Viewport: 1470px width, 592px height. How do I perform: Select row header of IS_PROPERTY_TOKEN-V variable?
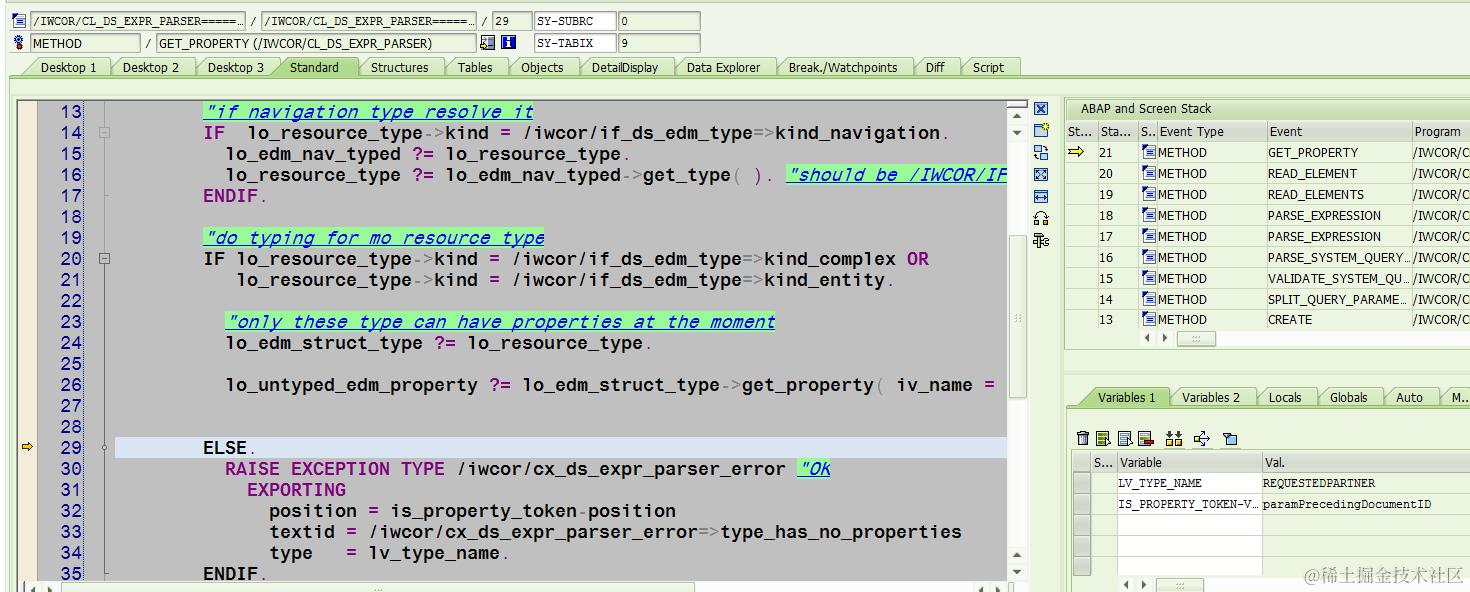pyautogui.click(x=1081, y=504)
